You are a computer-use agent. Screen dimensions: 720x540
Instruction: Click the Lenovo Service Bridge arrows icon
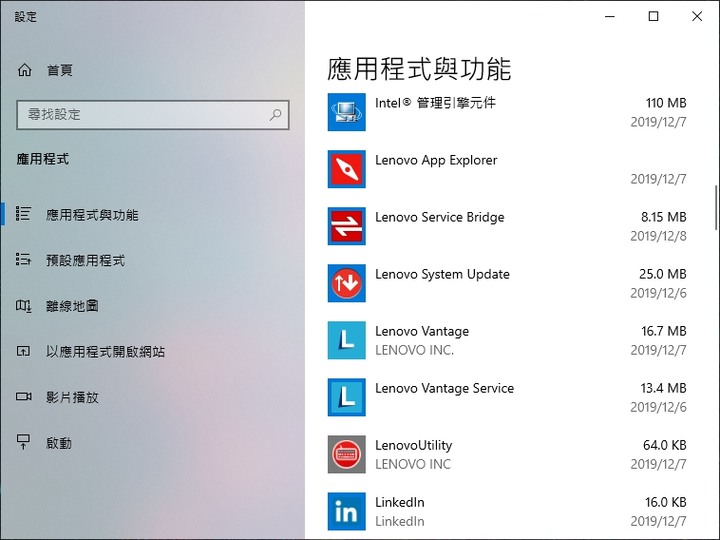point(347,226)
